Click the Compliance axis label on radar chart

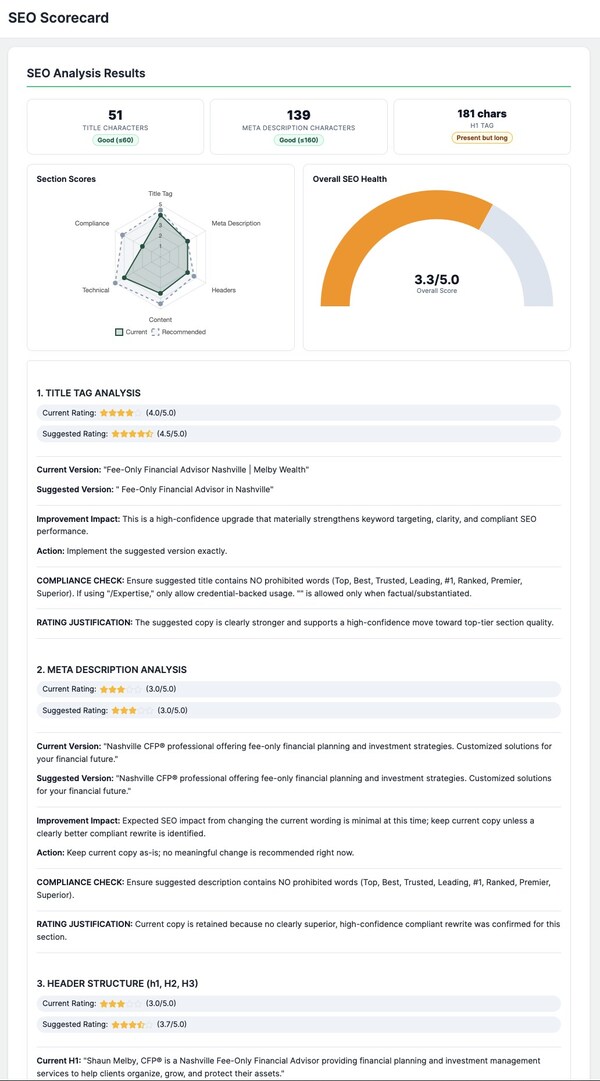(92, 223)
